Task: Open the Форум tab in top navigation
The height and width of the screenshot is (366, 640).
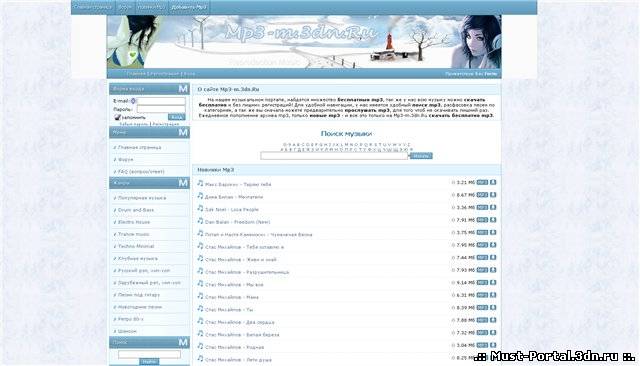Action: pyautogui.click(x=124, y=7)
